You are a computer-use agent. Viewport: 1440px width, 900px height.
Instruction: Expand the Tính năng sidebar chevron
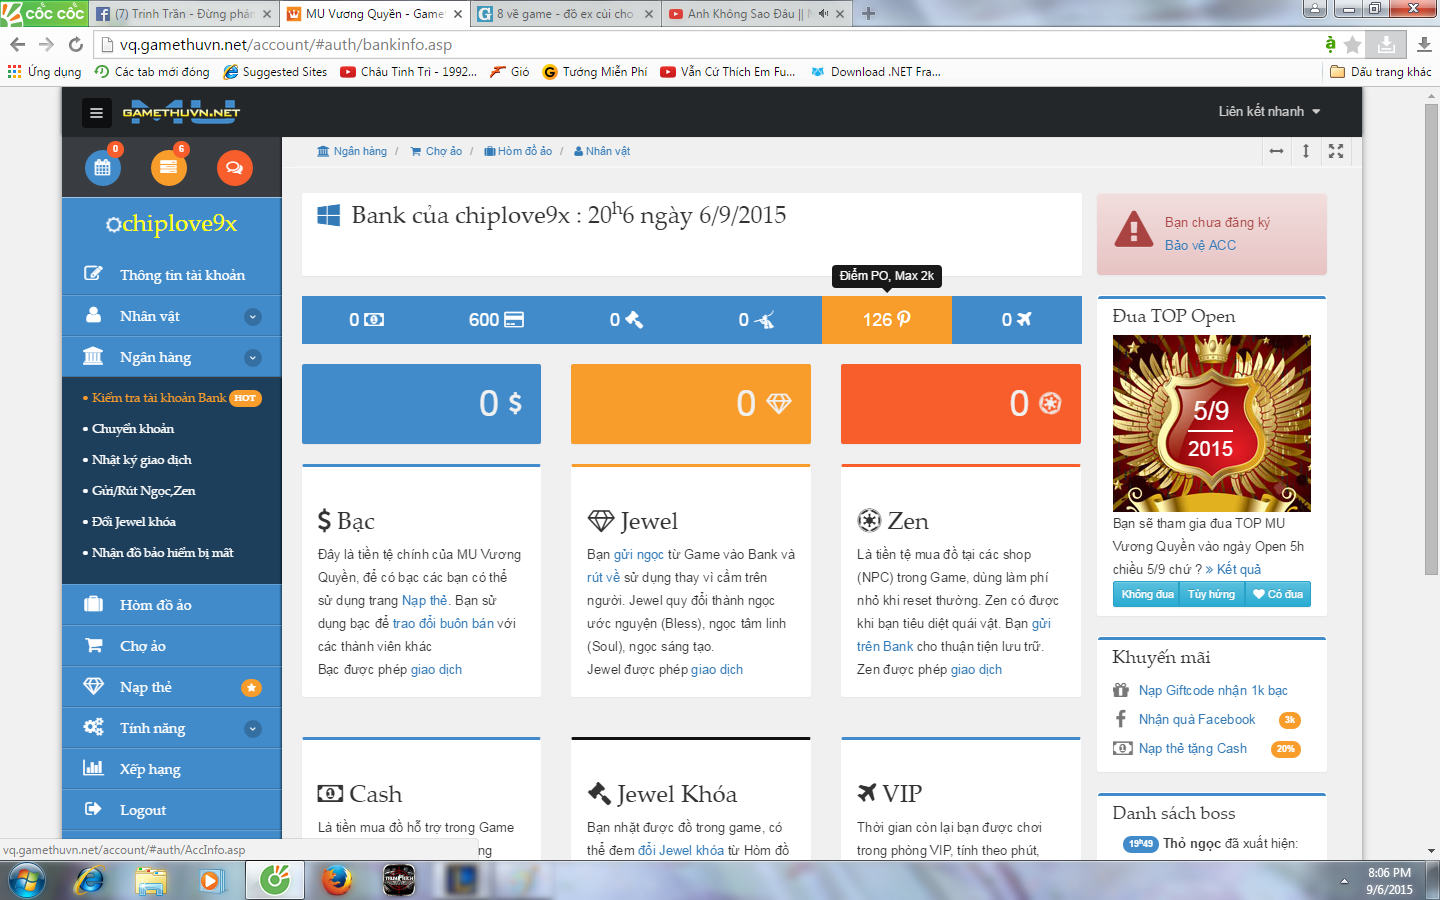(253, 729)
